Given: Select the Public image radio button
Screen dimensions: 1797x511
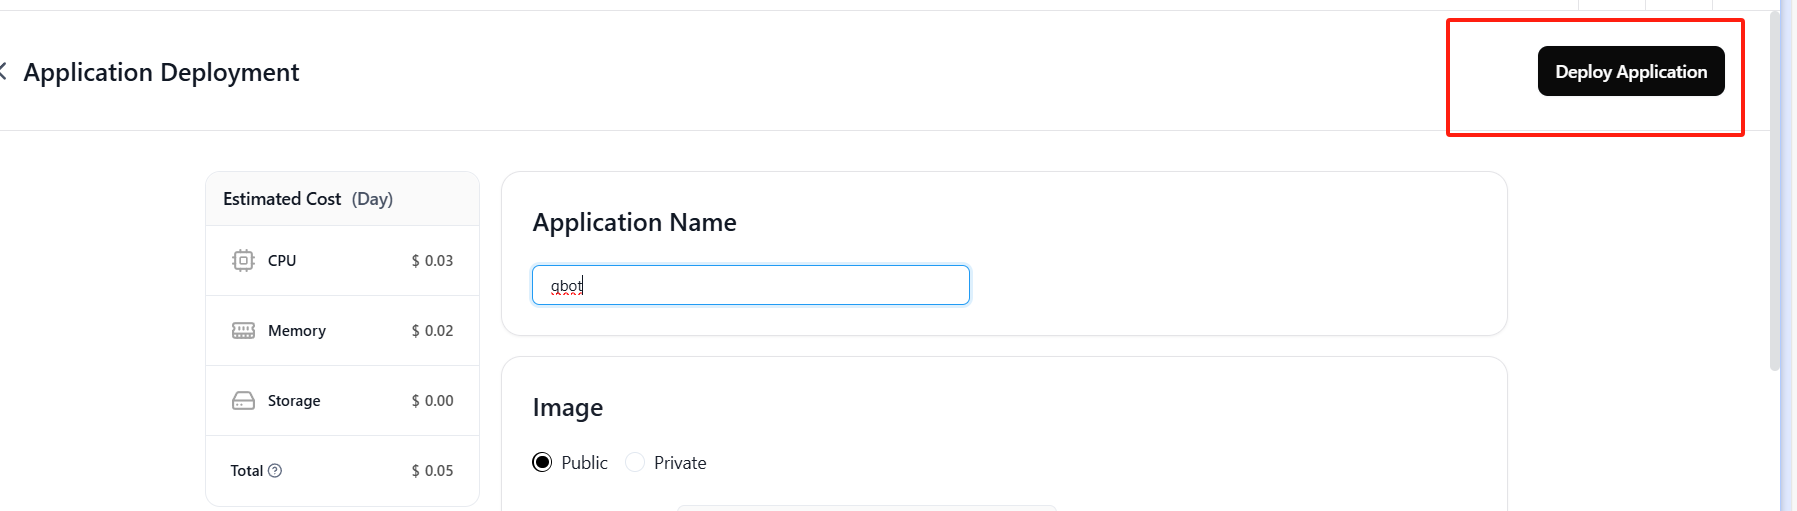Looking at the screenshot, I should (542, 462).
